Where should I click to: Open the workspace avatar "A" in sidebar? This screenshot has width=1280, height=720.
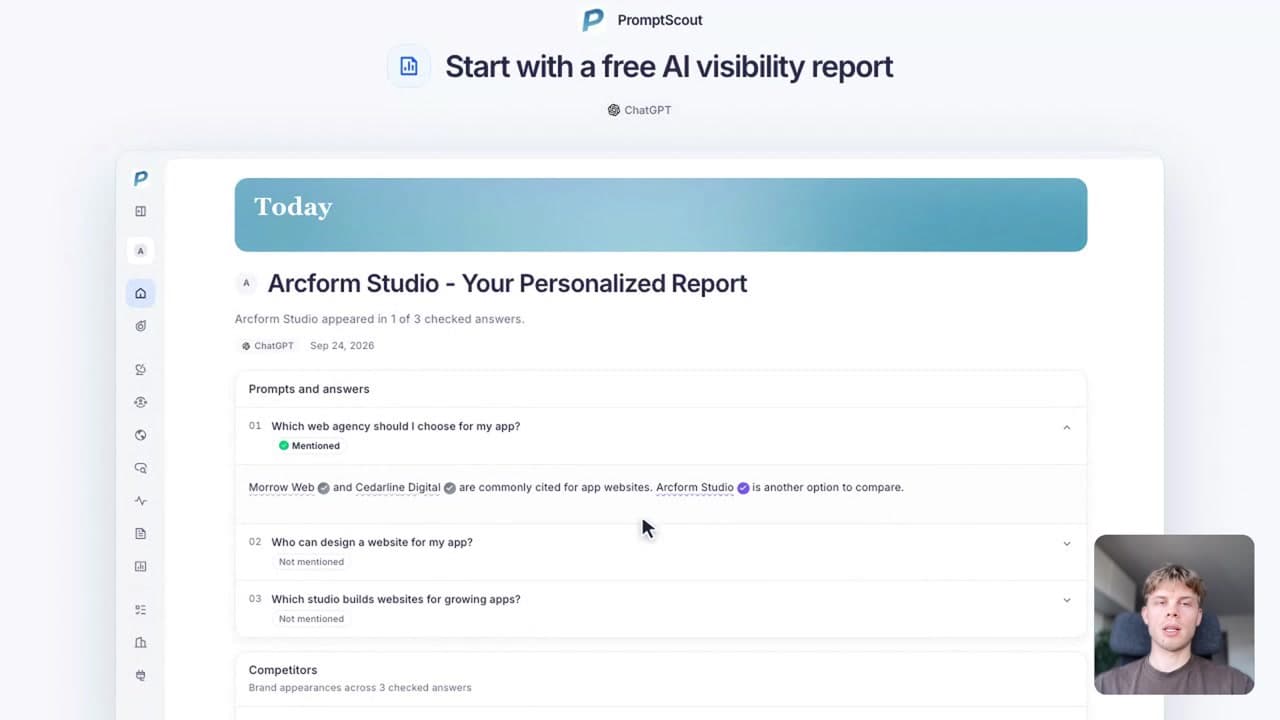point(140,251)
